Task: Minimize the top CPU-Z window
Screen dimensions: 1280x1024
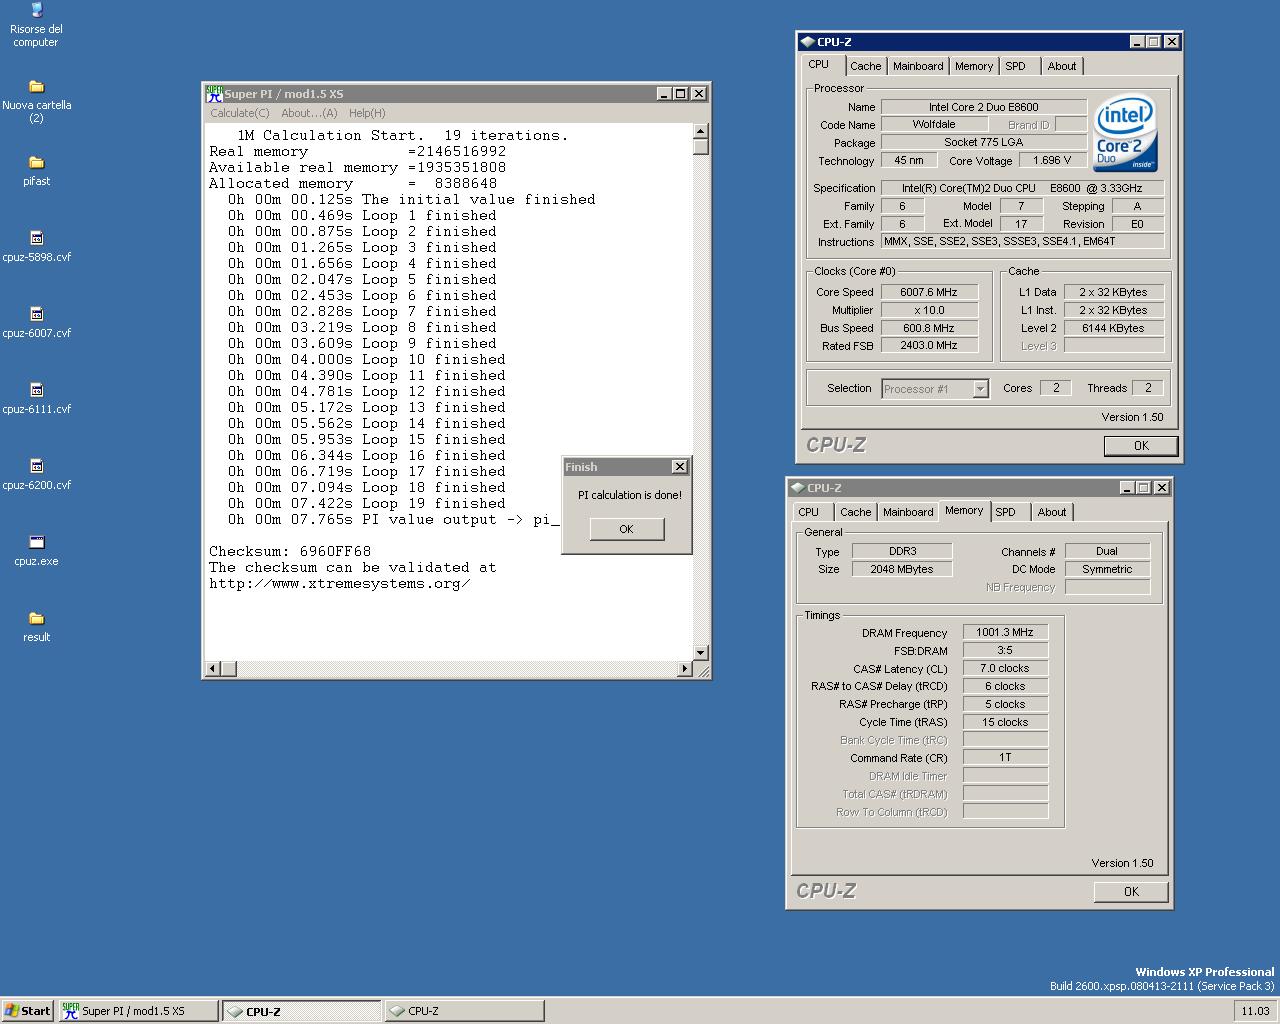Action: (x=1137, y=41)
